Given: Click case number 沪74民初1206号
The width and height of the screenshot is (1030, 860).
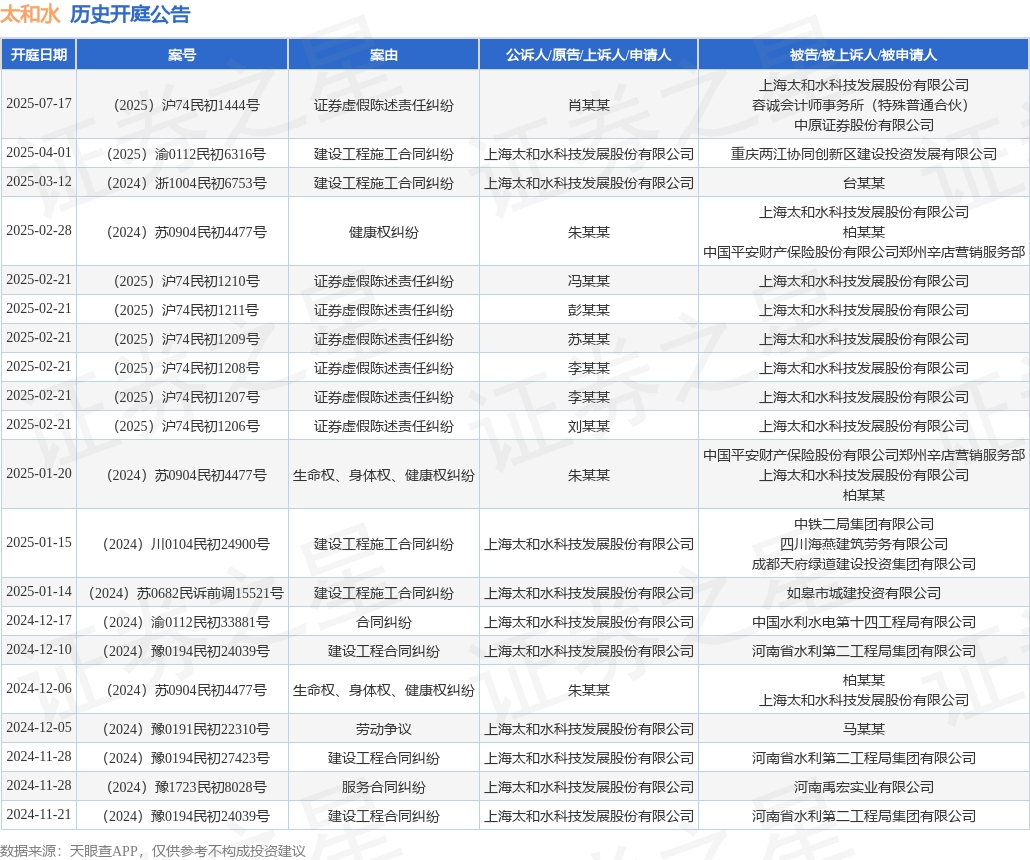Looking at the screenshot, I should coord(187,426).
